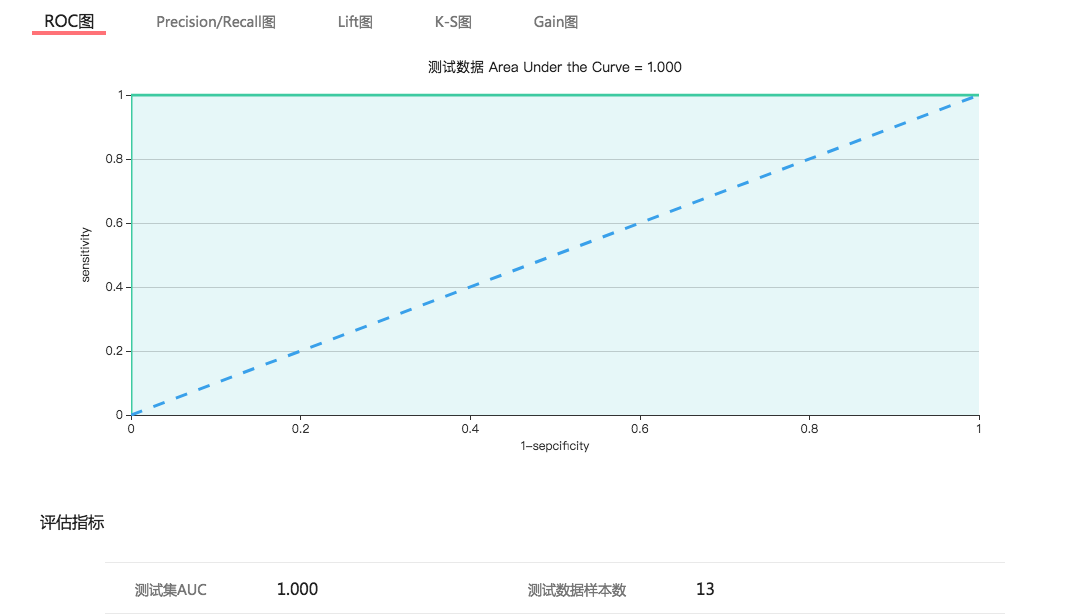
Task: Open the Gain图 tab
Action: [556, 22]
